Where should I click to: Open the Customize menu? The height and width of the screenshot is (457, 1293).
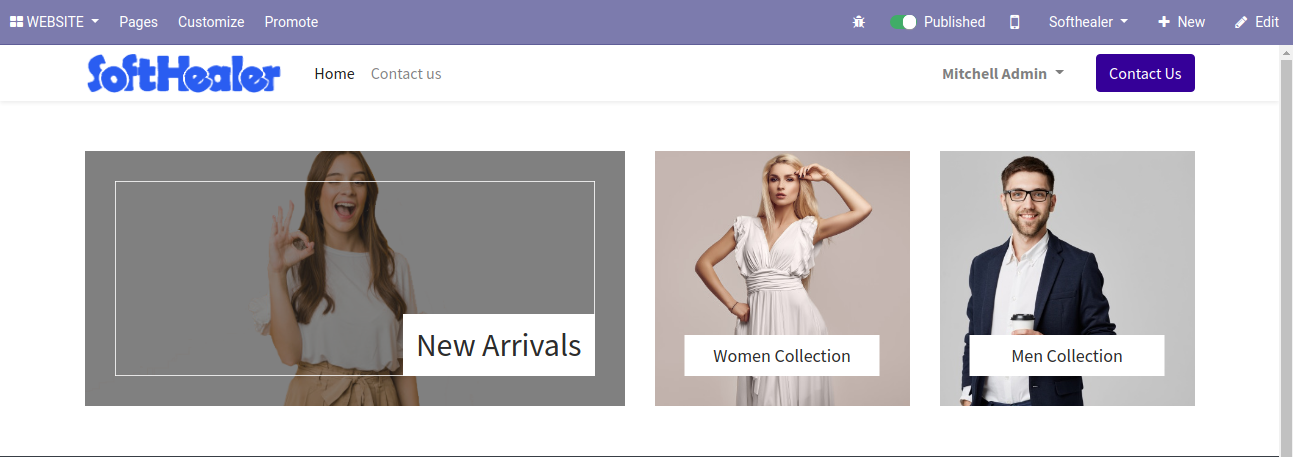[211, 22]
